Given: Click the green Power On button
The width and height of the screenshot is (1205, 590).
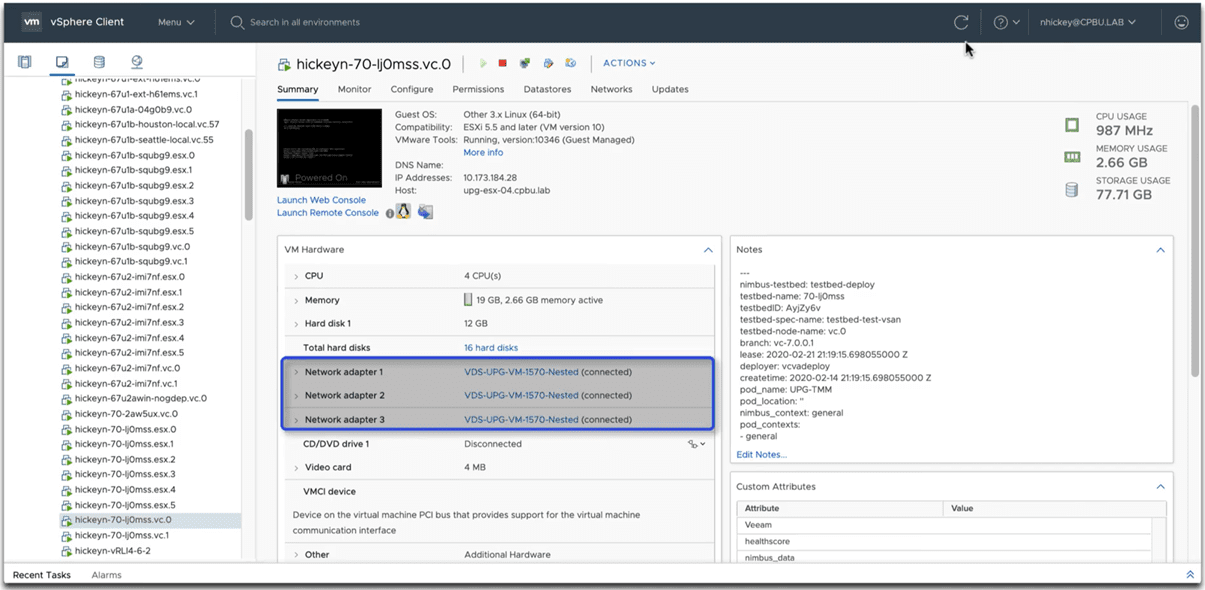Looking at the screenshot, I should (483, 64).
